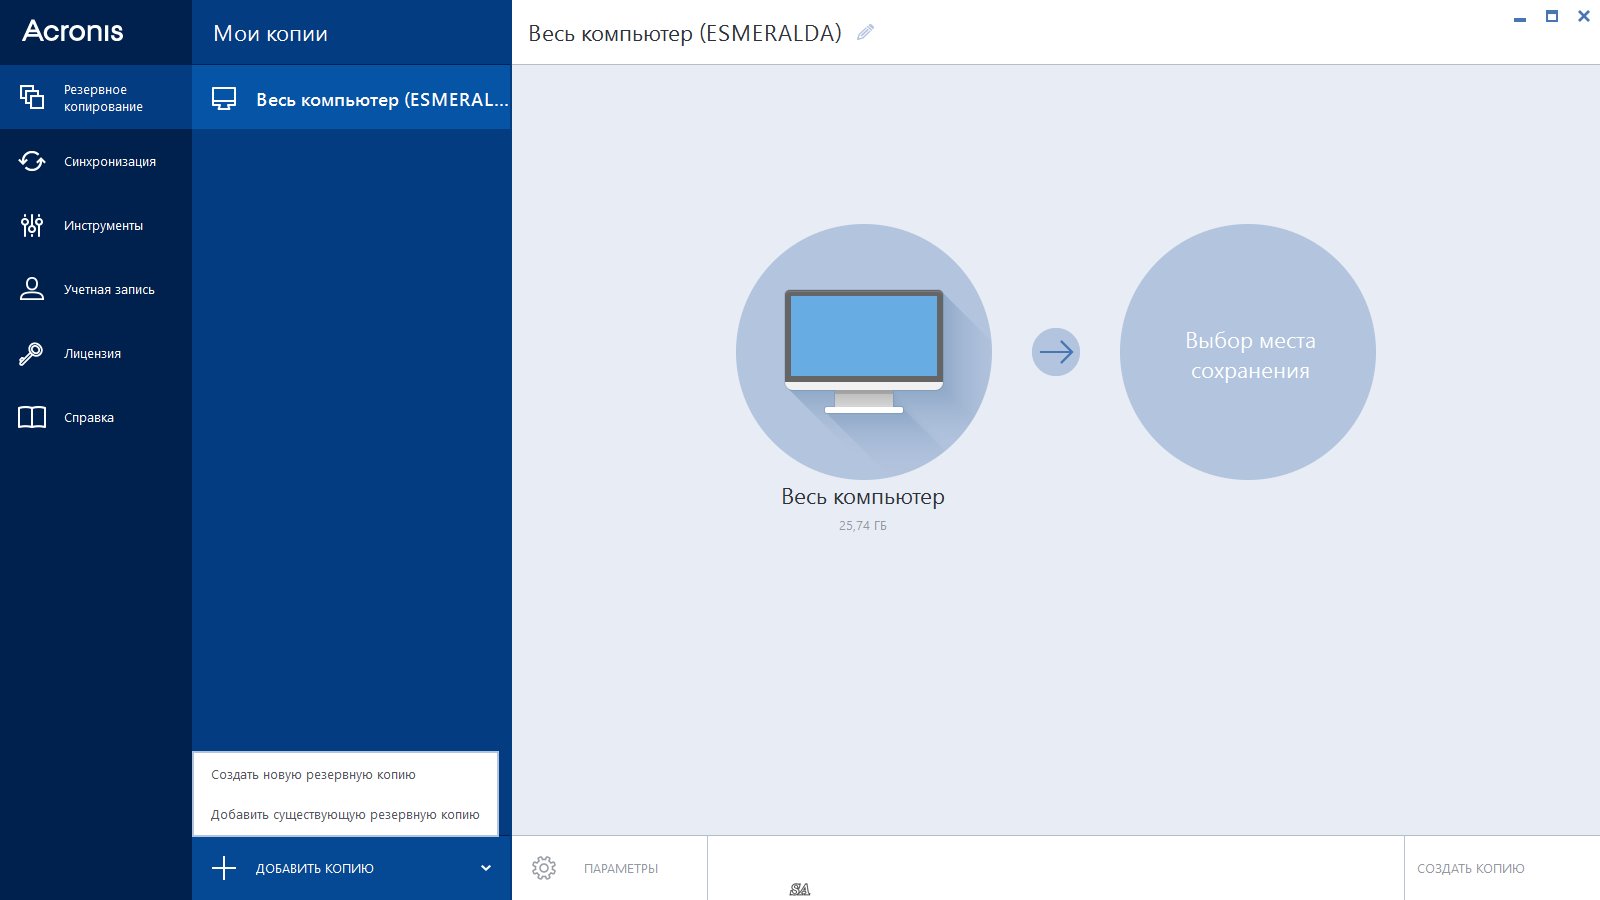Open the Резервное копирование section icon
Viewport: 1600px width, 900px height.
pyautogui.click(x=32, y=97)
